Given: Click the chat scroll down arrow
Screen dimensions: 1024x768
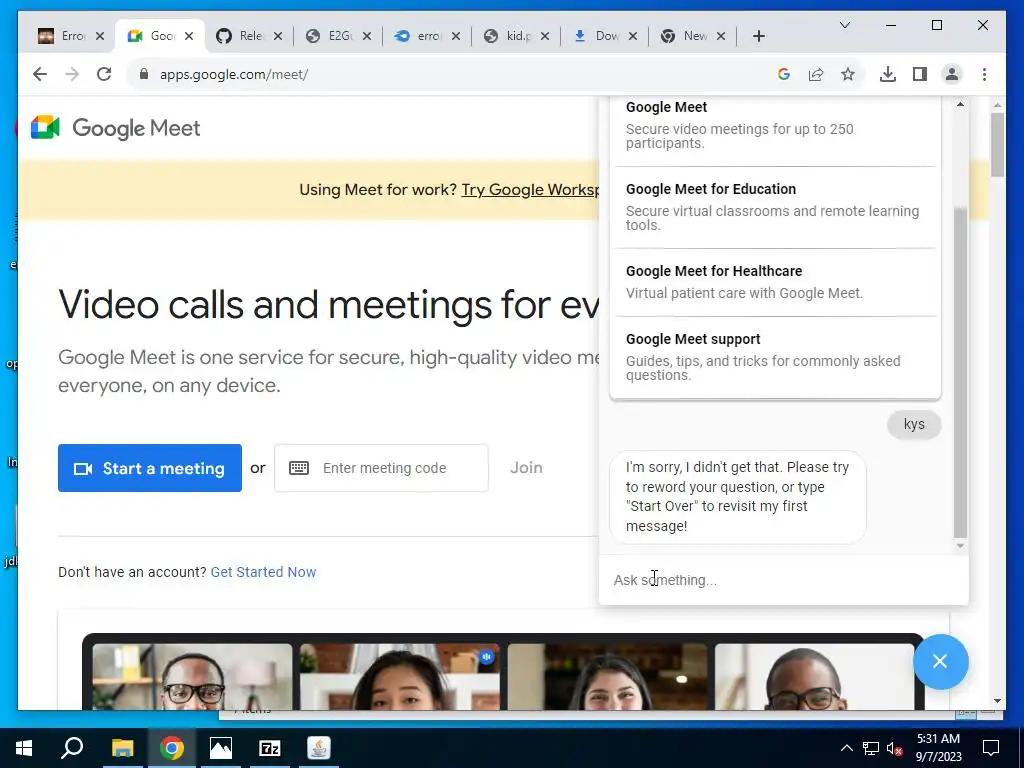Looking at the screenshot, I should point(960,546).
